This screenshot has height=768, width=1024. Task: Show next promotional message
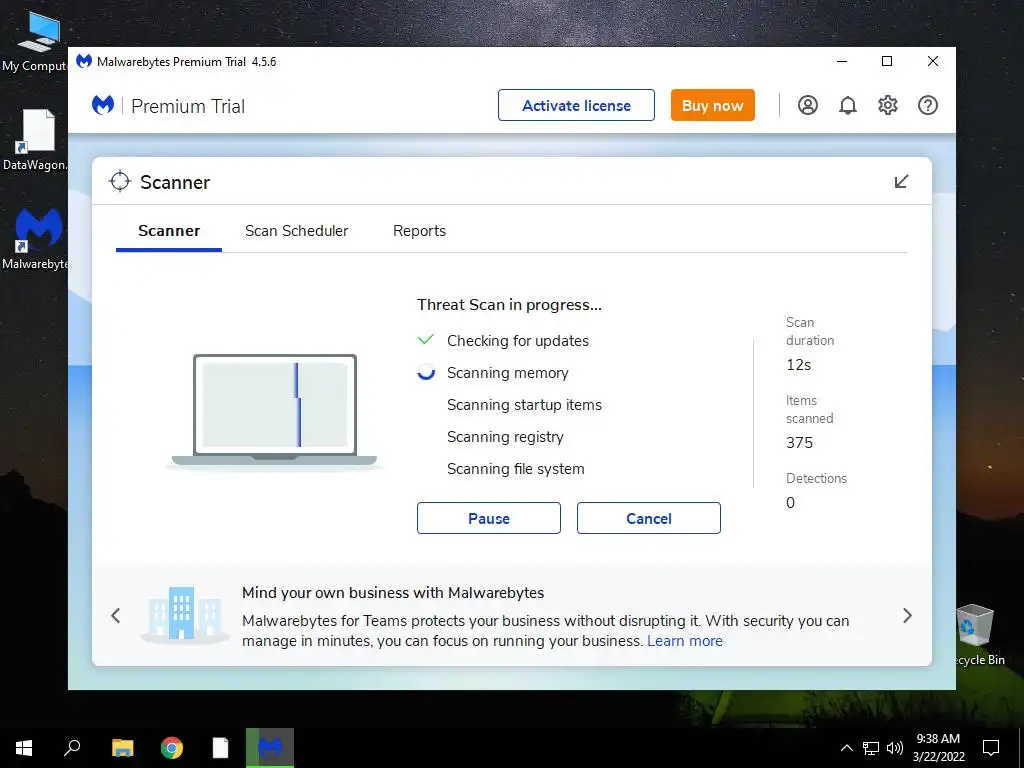[907, 615]
